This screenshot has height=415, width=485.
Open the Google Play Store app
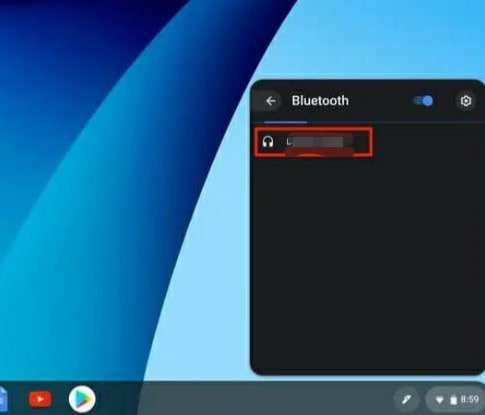82,399
